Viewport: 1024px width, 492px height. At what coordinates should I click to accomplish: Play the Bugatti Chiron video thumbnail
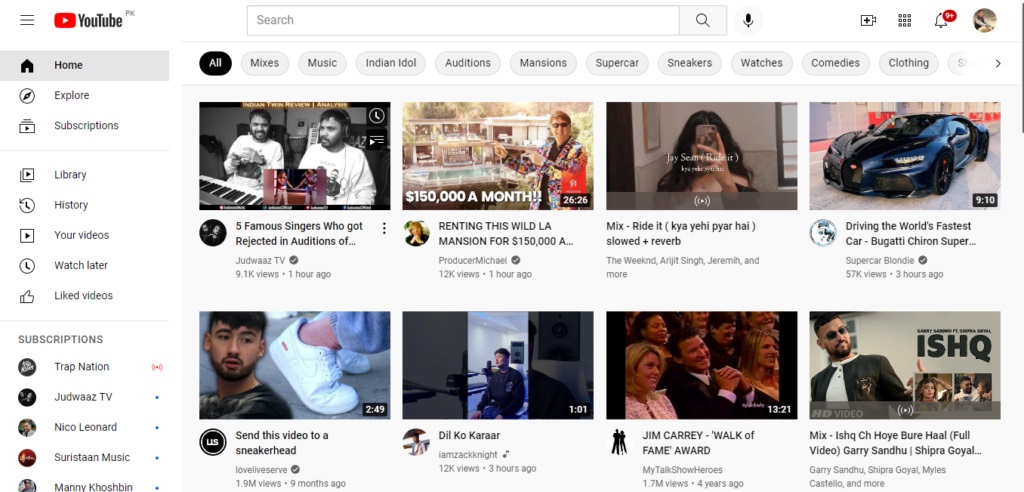pos(904,156)
